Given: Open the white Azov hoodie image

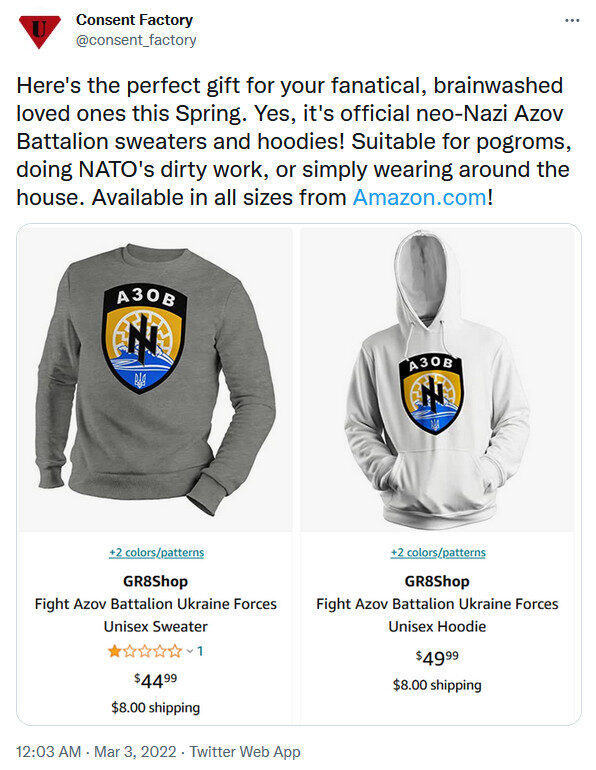Looking at the screenshot, I should click(437, 380).
